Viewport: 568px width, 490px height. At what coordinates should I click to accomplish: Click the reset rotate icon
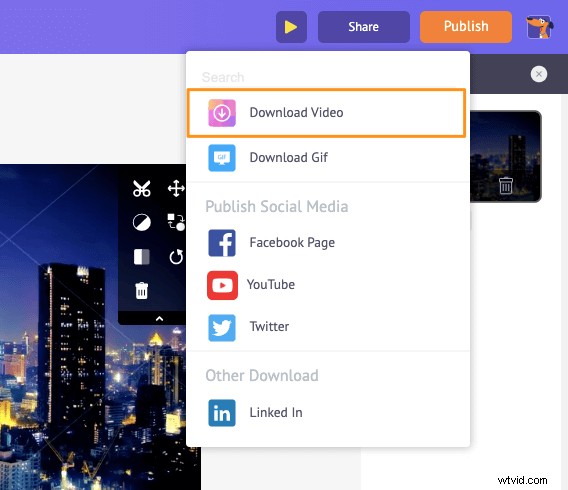point(176,256)
